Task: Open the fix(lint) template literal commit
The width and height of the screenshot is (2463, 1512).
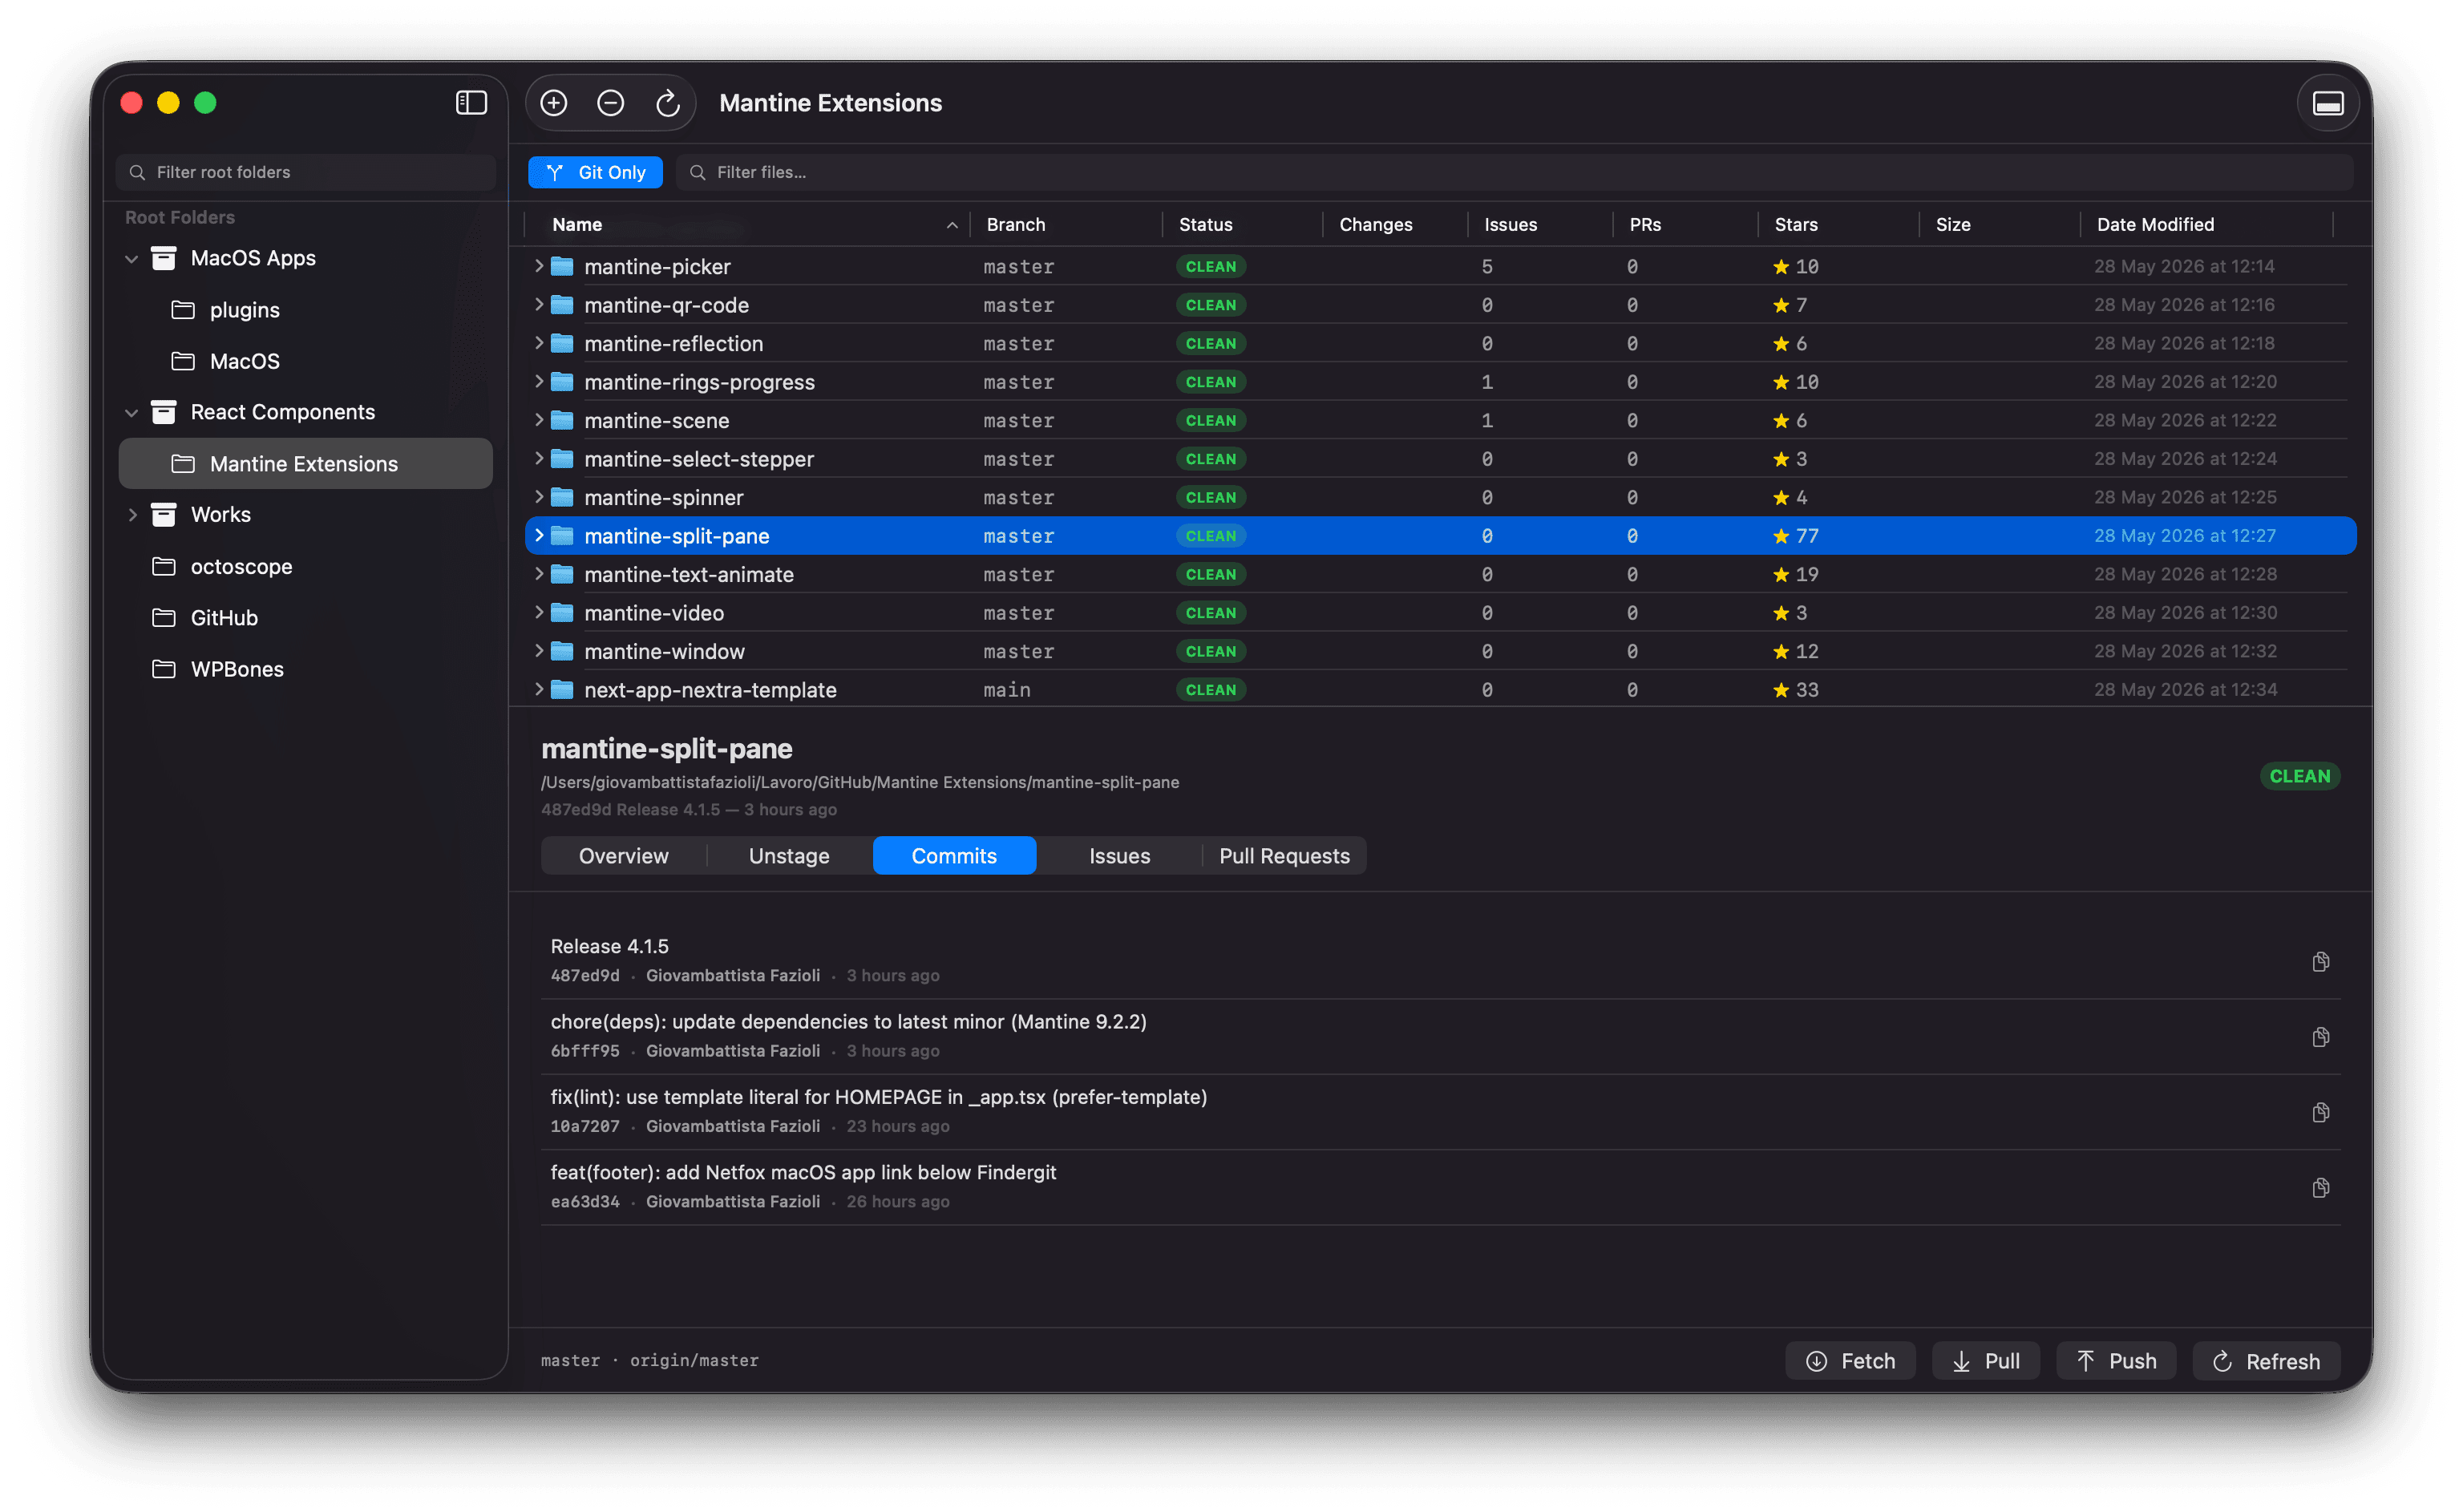Action: (x=1440, y=1112)
